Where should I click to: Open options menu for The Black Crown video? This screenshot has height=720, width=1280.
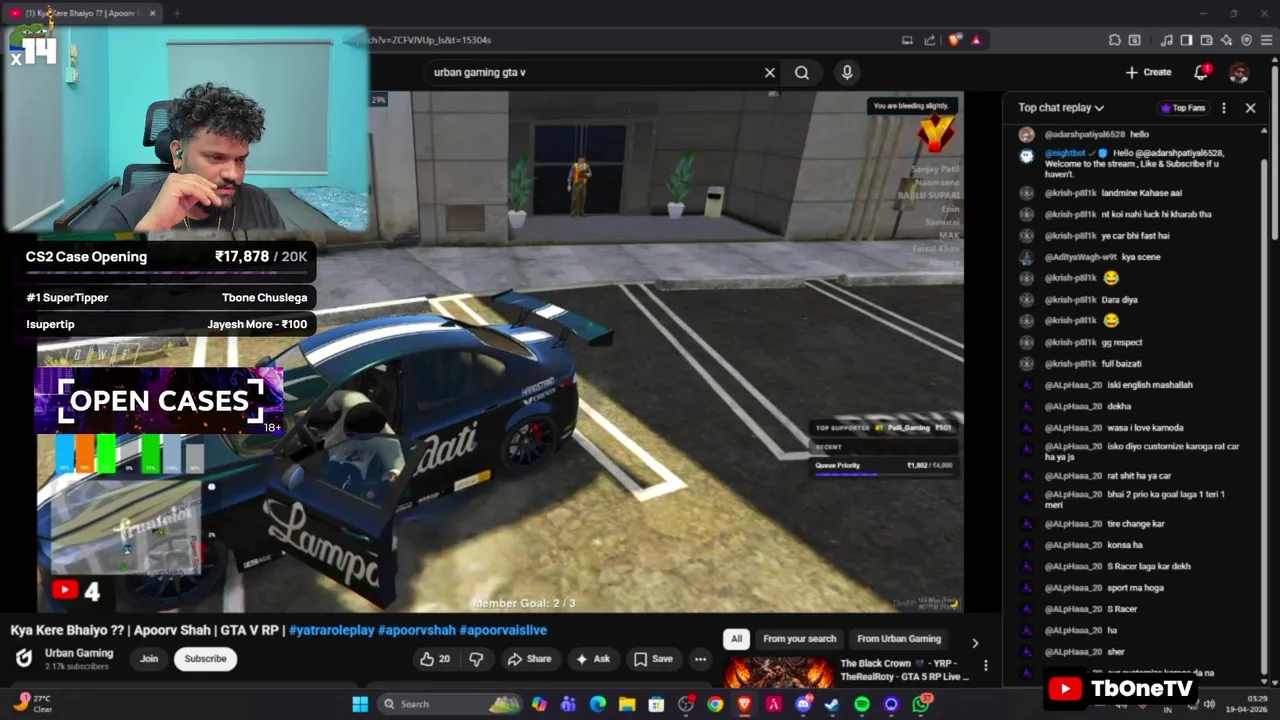pyautogui.click(x=986, y=665)
